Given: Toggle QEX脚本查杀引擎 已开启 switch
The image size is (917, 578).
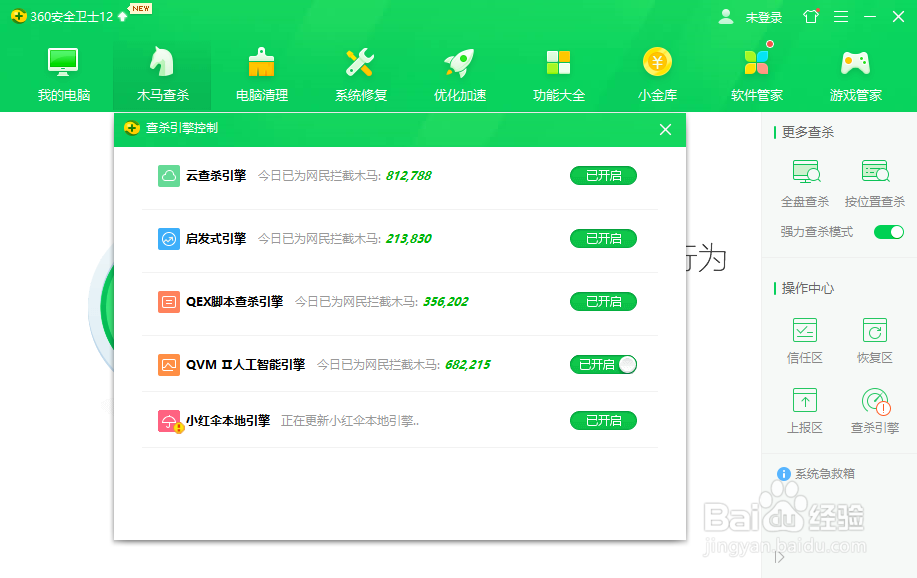Looking at the screenshot, I should point(604,302).
